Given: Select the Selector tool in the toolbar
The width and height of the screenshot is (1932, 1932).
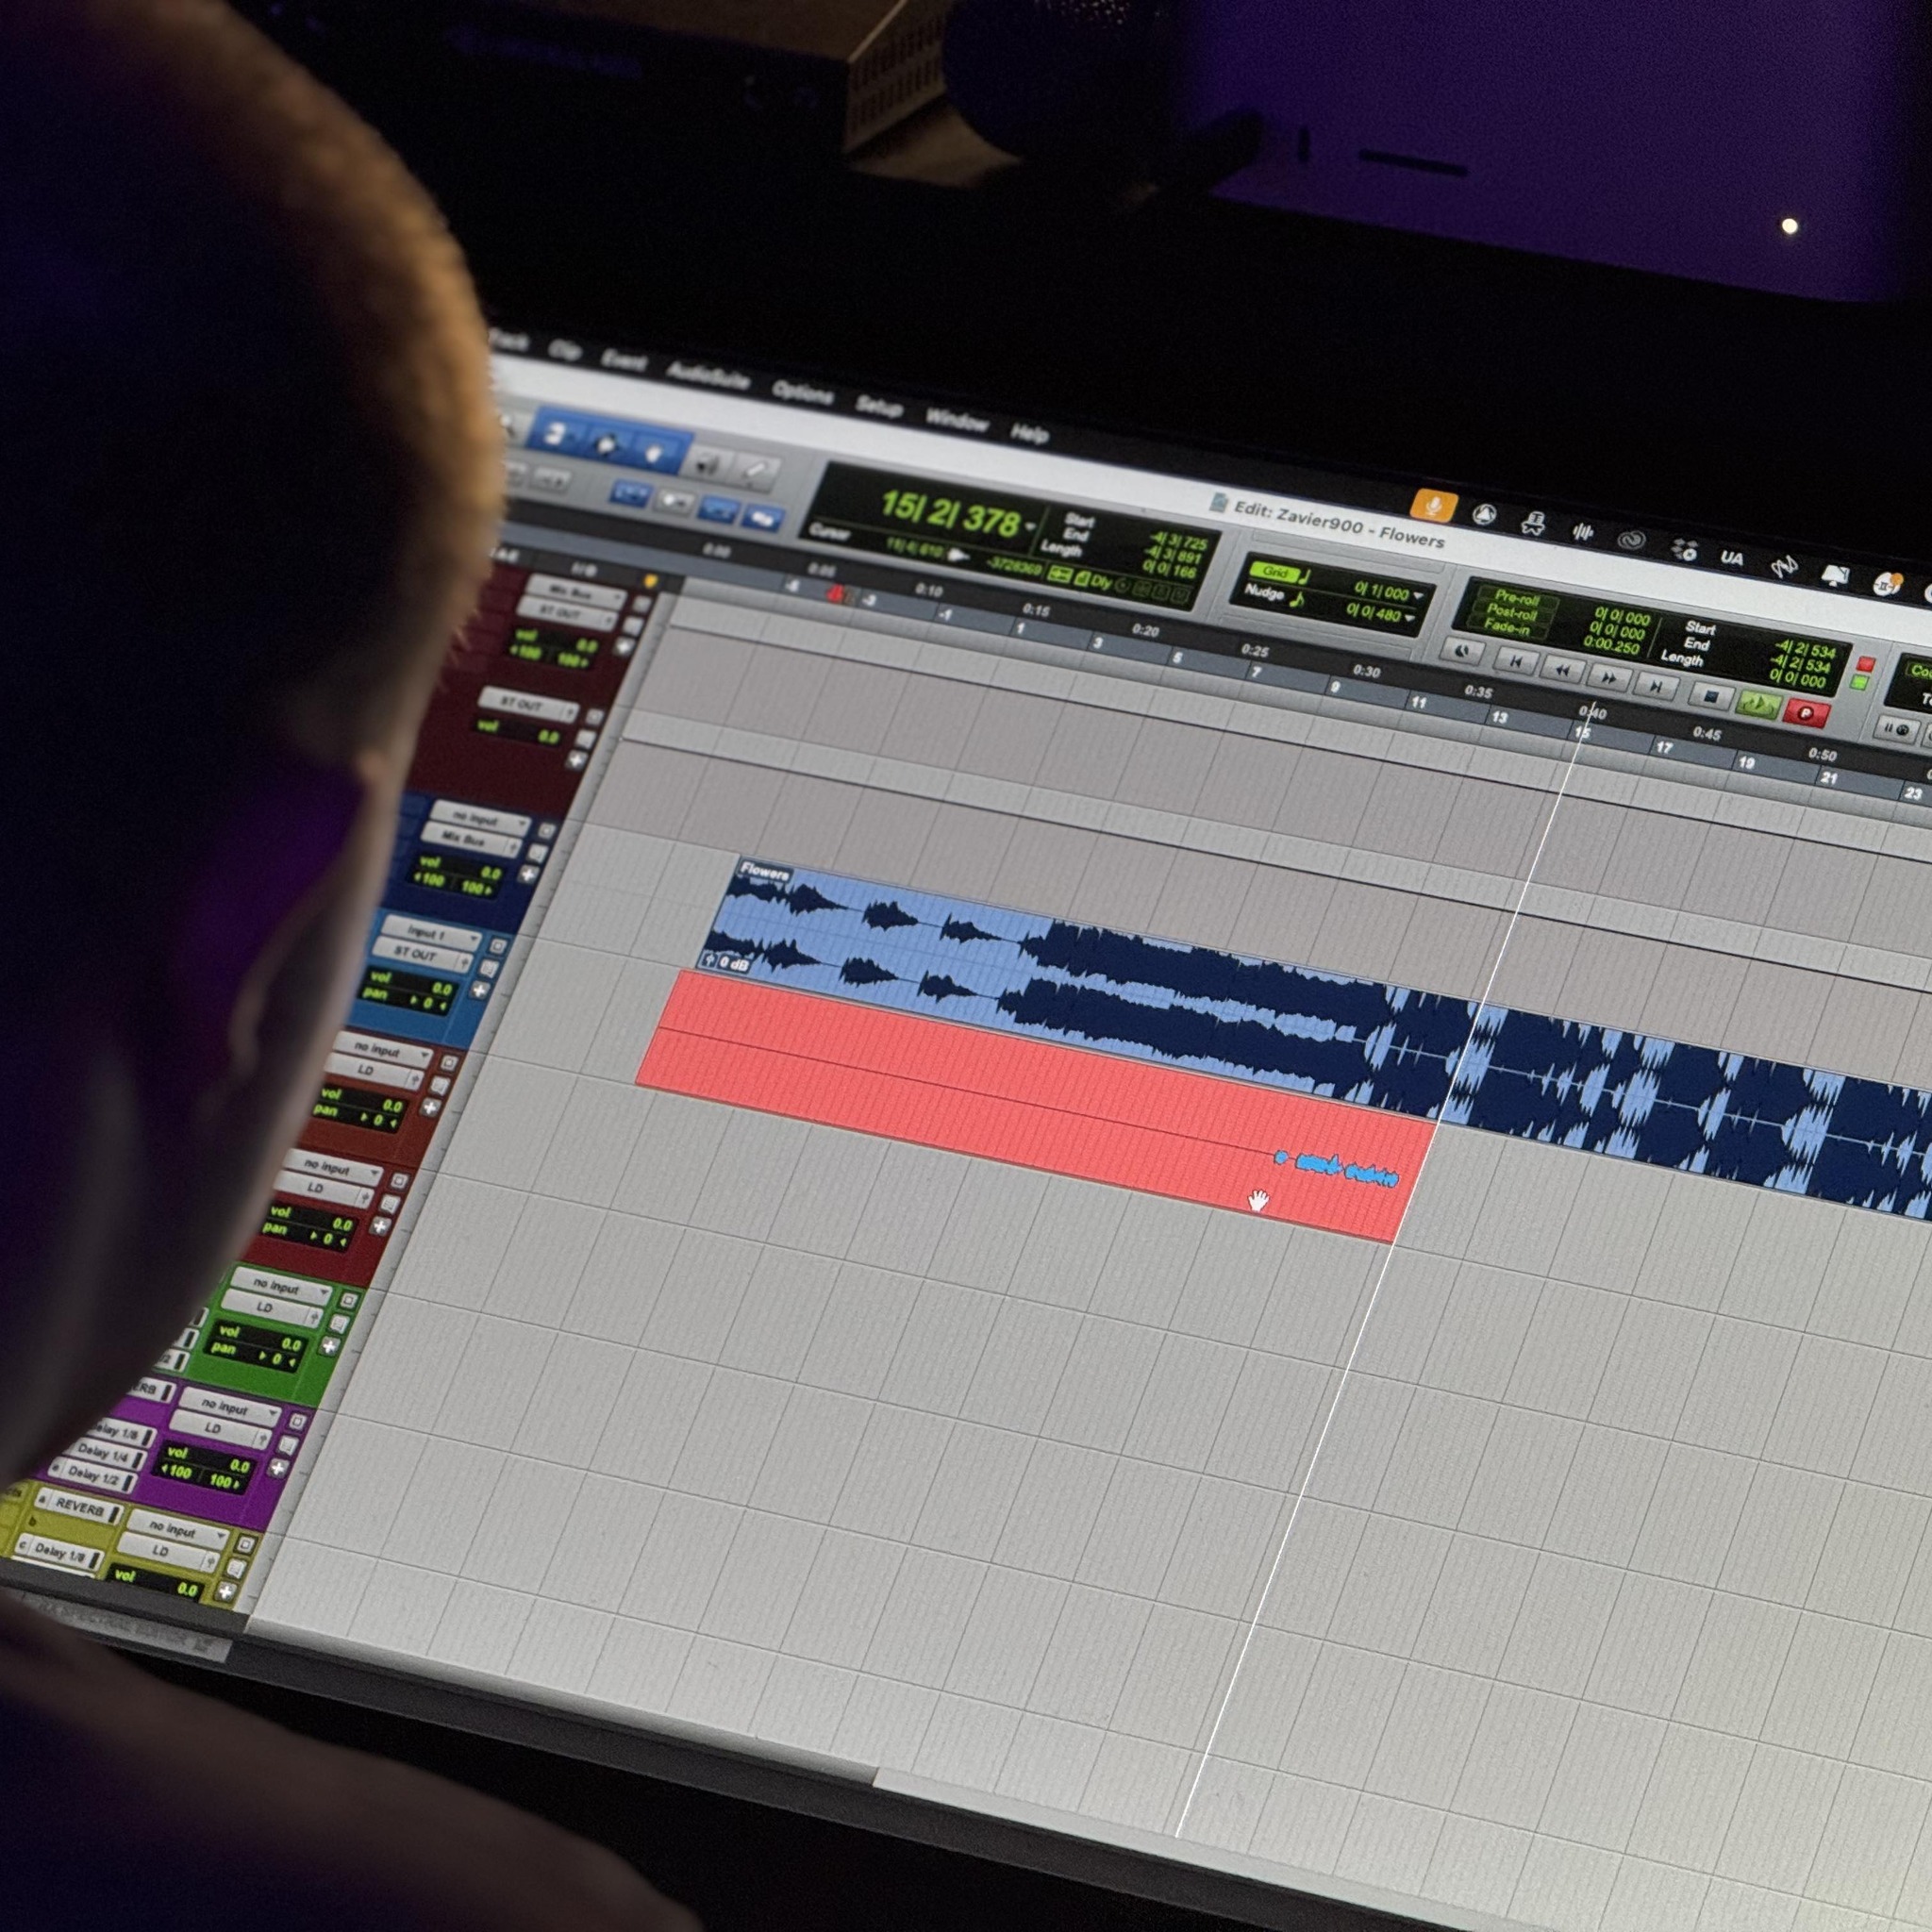Looking at the screenshot, I should point(607,444).
